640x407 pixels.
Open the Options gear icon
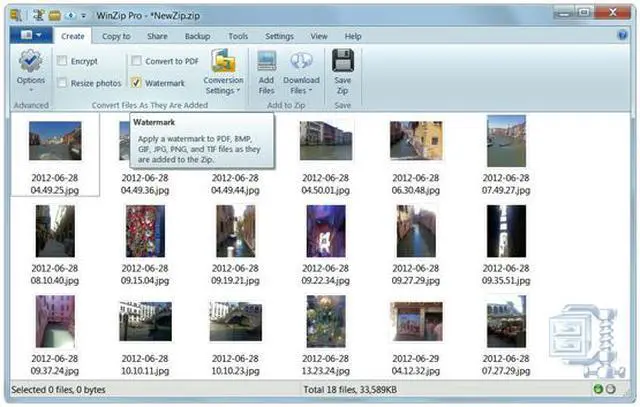tap(30, 60)
